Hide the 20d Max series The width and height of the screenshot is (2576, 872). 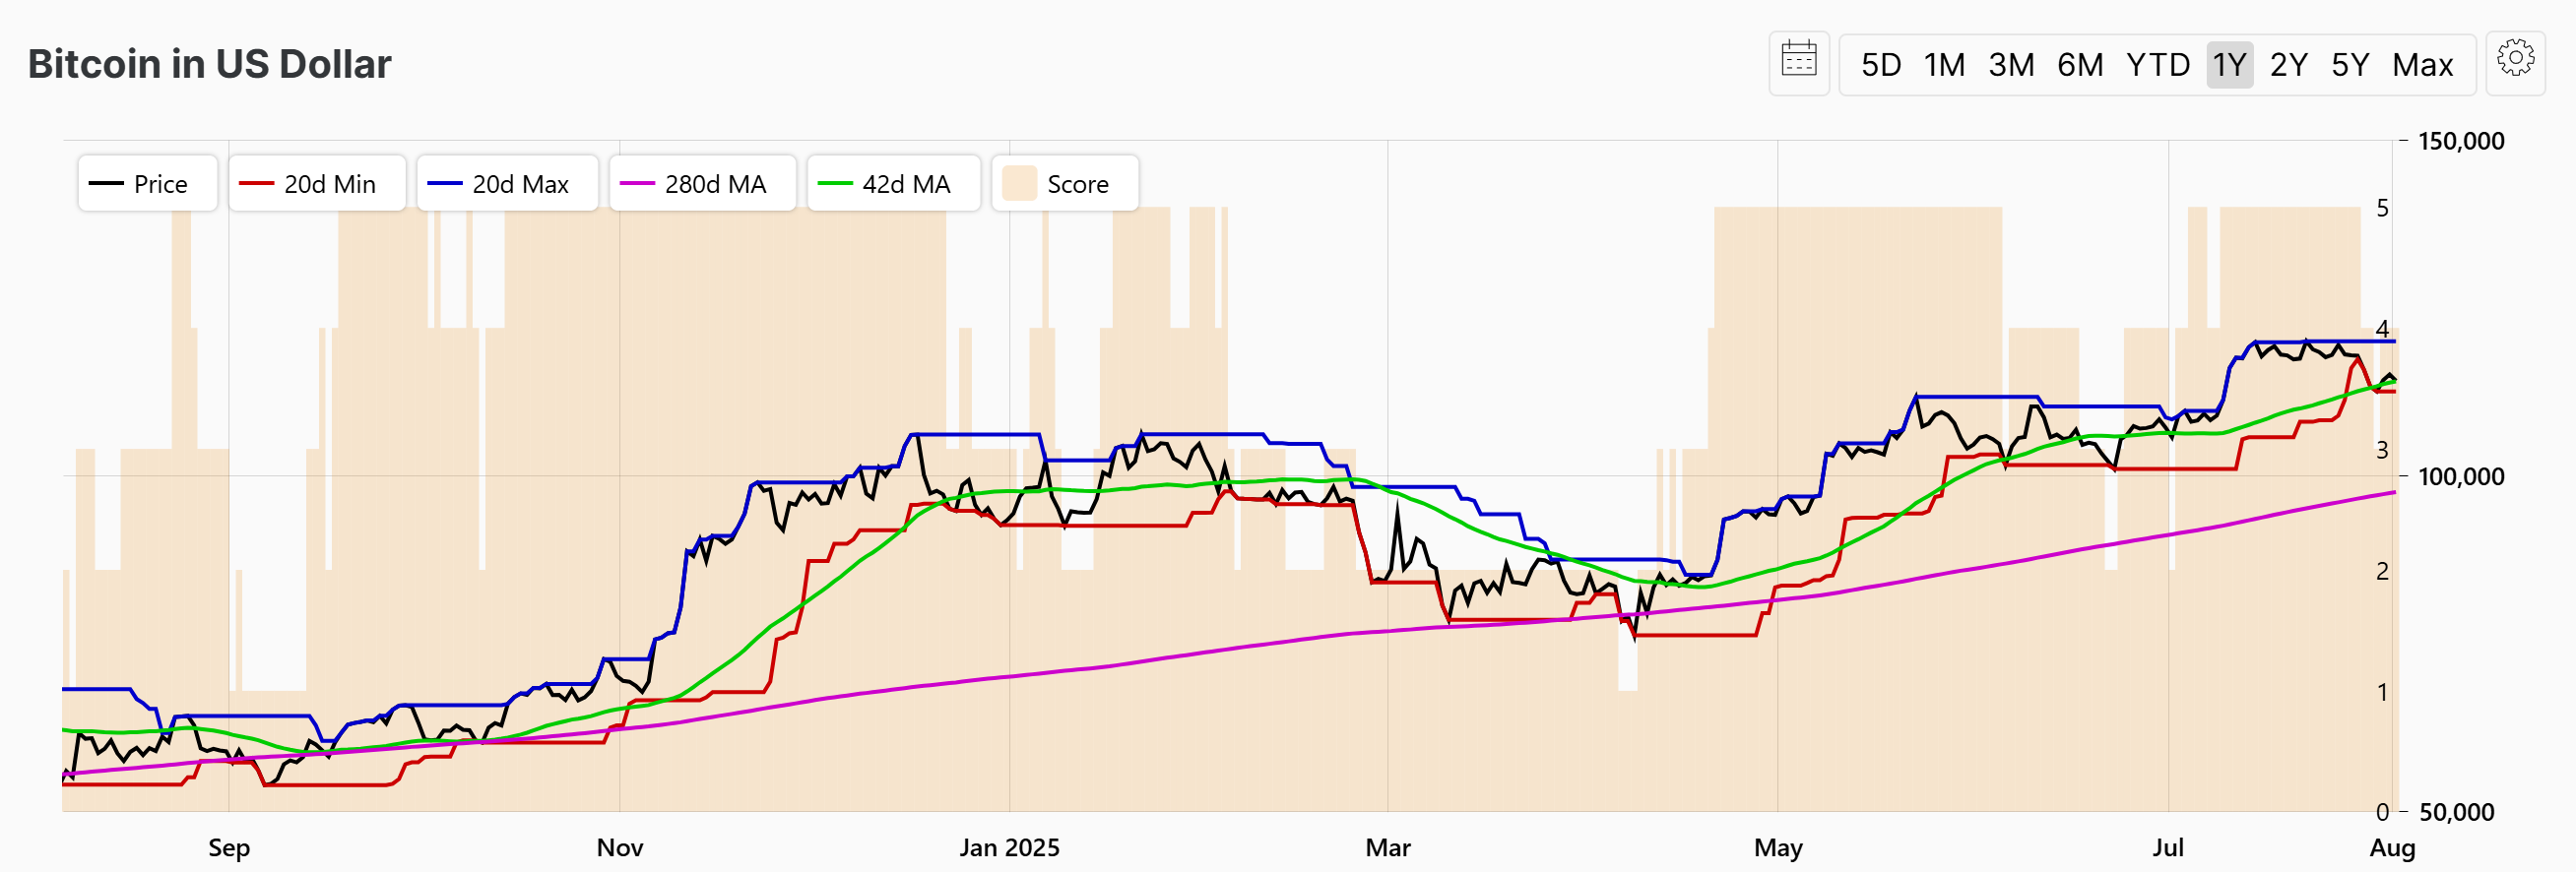507,184
